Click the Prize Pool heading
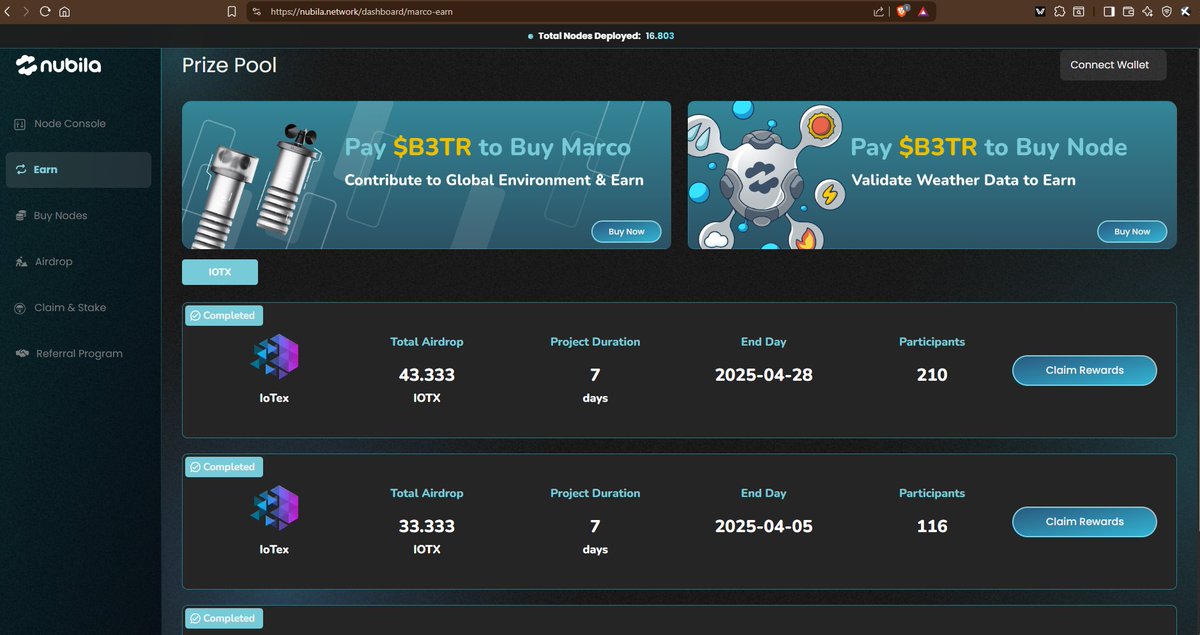 229,66
